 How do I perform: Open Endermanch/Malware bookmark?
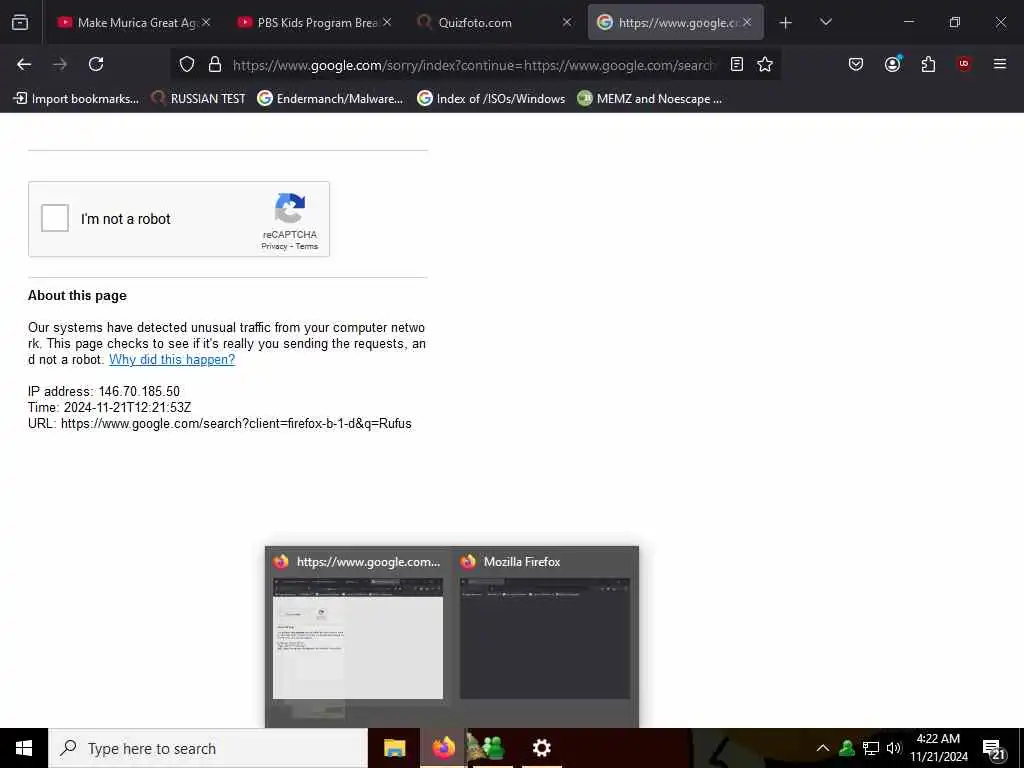tap(330, 99)
